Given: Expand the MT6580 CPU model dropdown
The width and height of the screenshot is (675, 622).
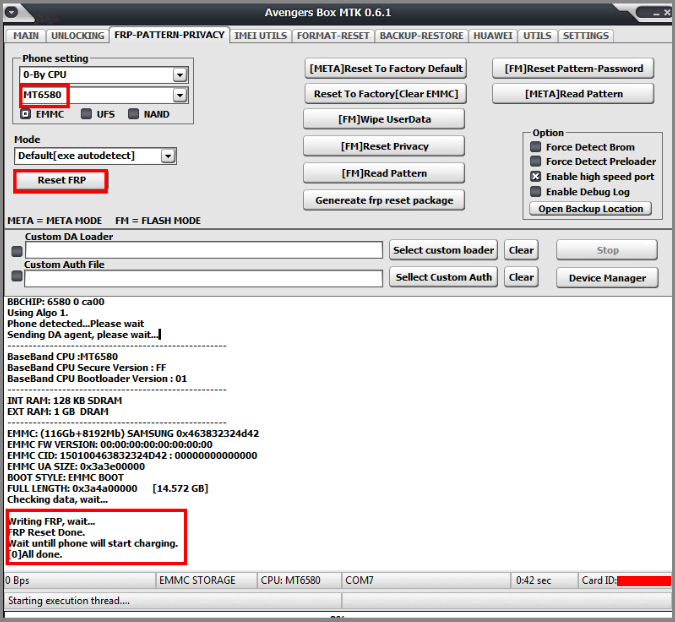Looking at the screenshot, I should [180, 95].
